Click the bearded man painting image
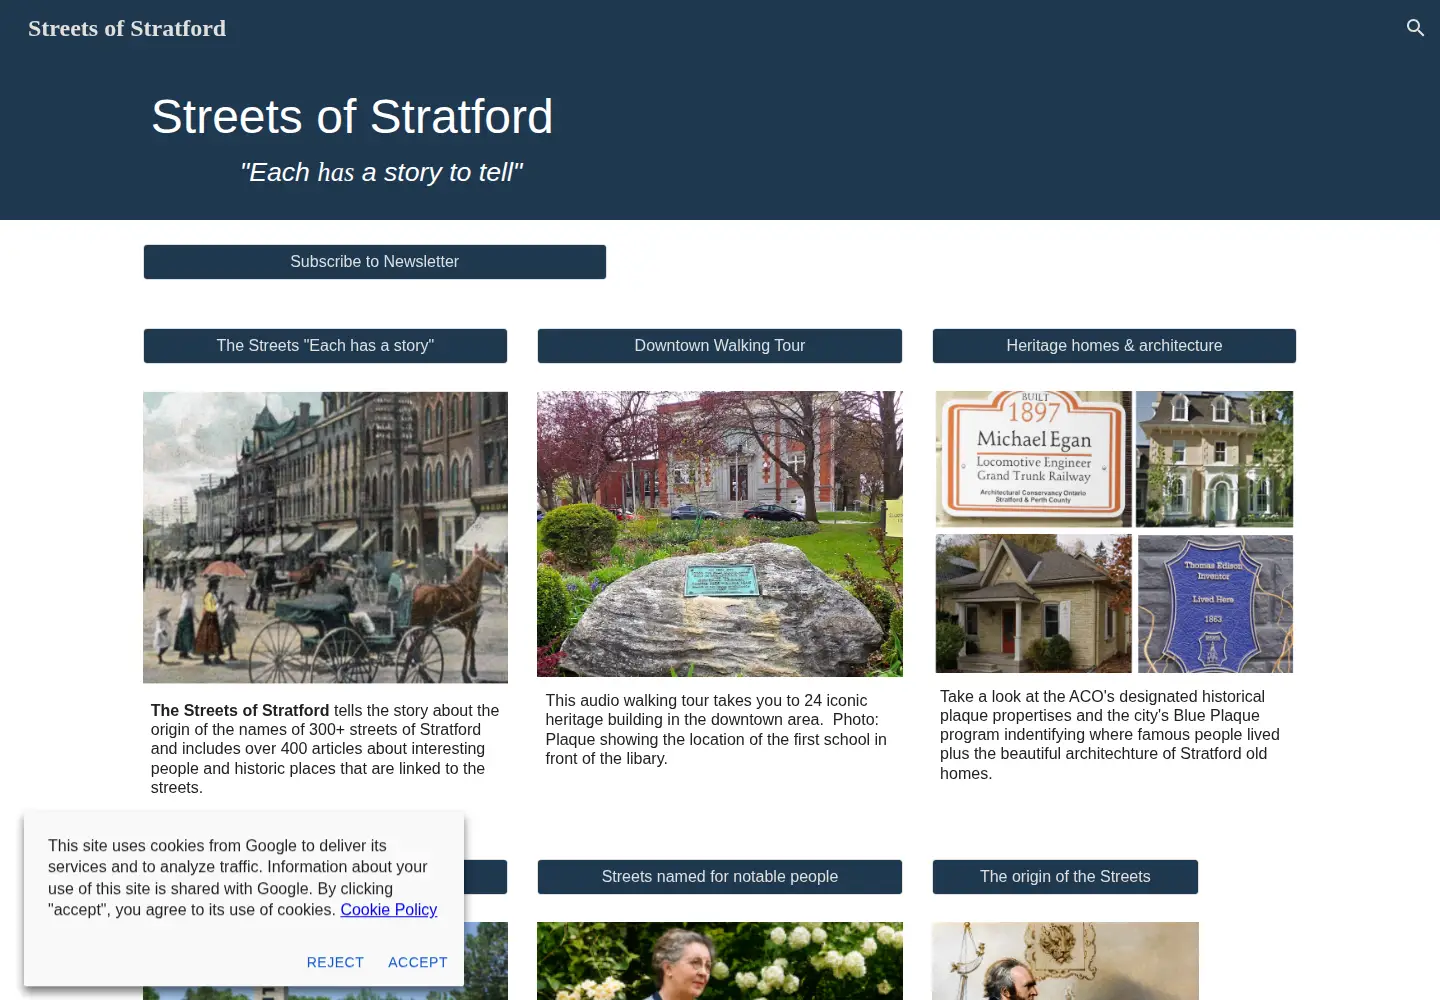The height and width of the screenshot is (1000, 1440). (1065, 961)
